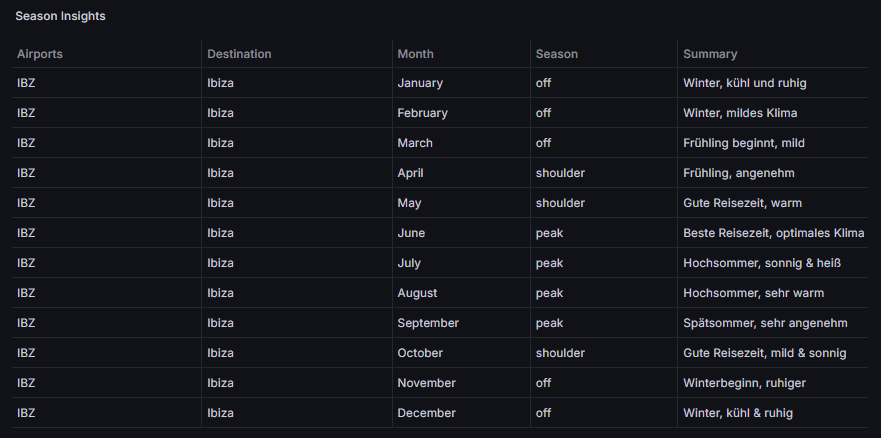Sort table by Destination column header
The height and width of the screenshot is (438, 881).
coord(239,54)
